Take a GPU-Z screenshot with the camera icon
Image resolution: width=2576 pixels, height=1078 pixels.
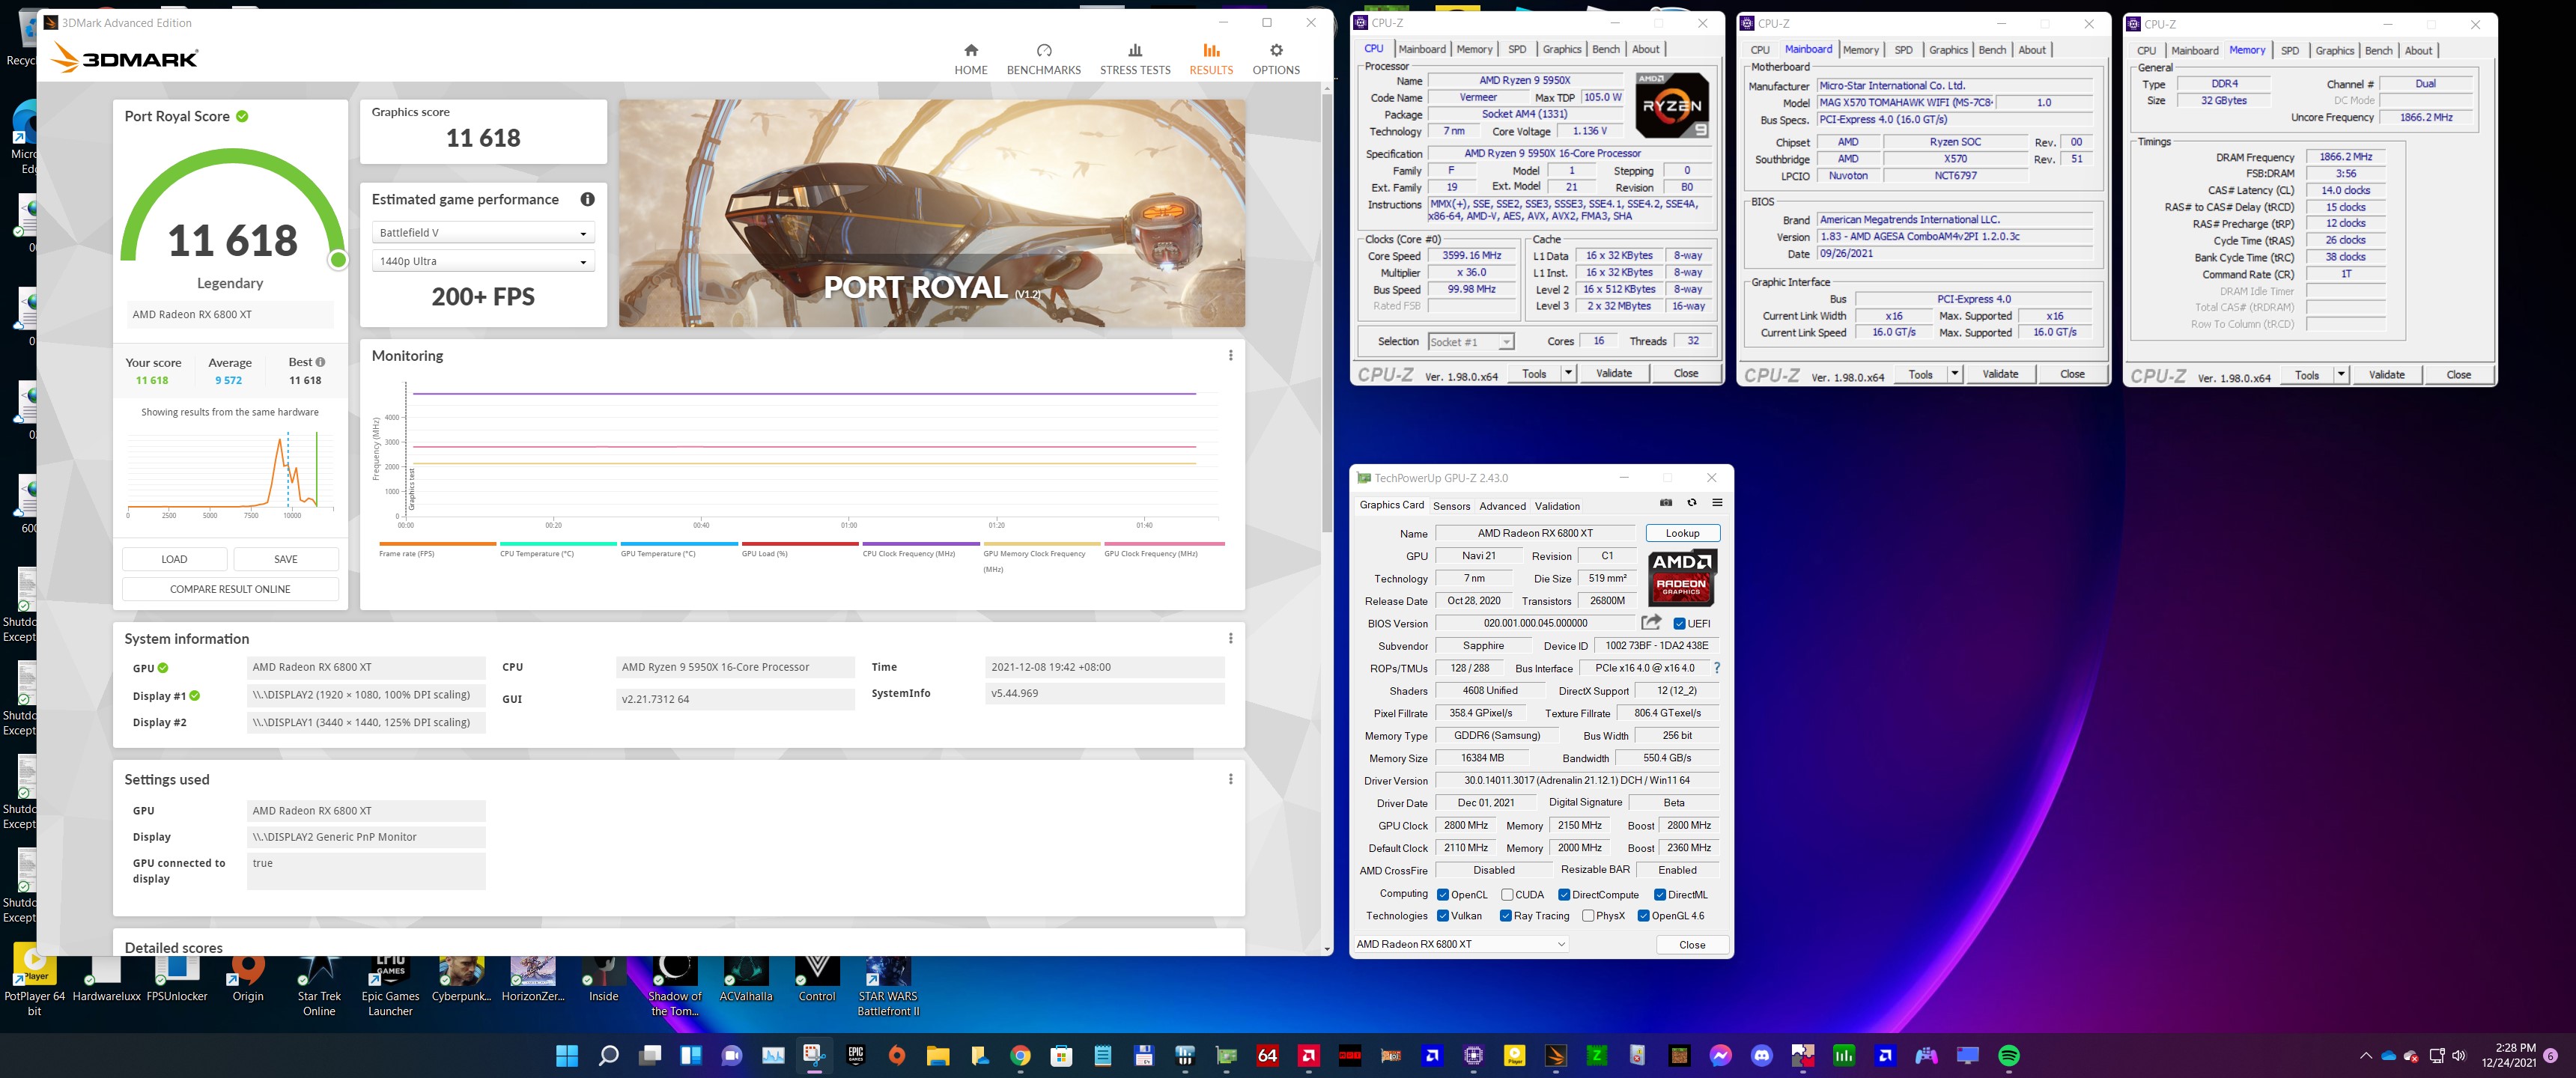[x=1666, y=503]
